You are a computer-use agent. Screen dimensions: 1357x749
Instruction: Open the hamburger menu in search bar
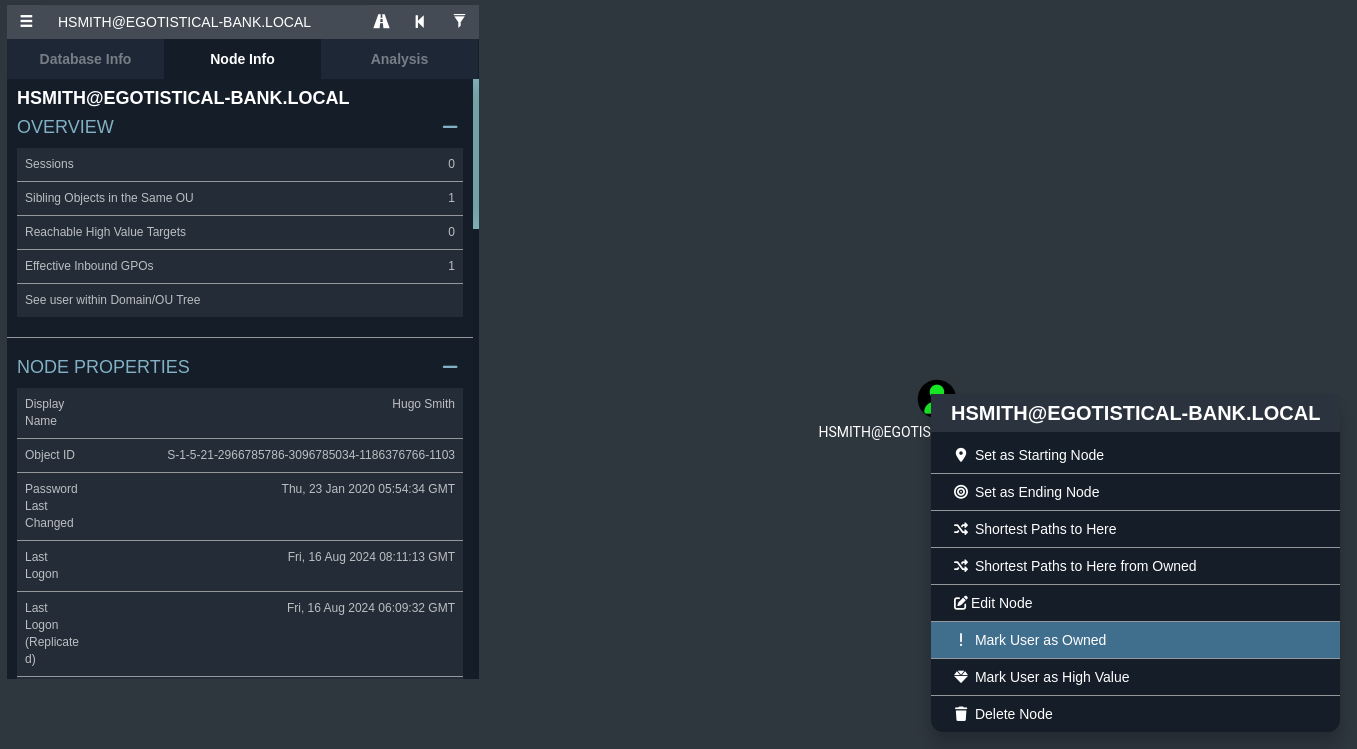coord(26,21)
